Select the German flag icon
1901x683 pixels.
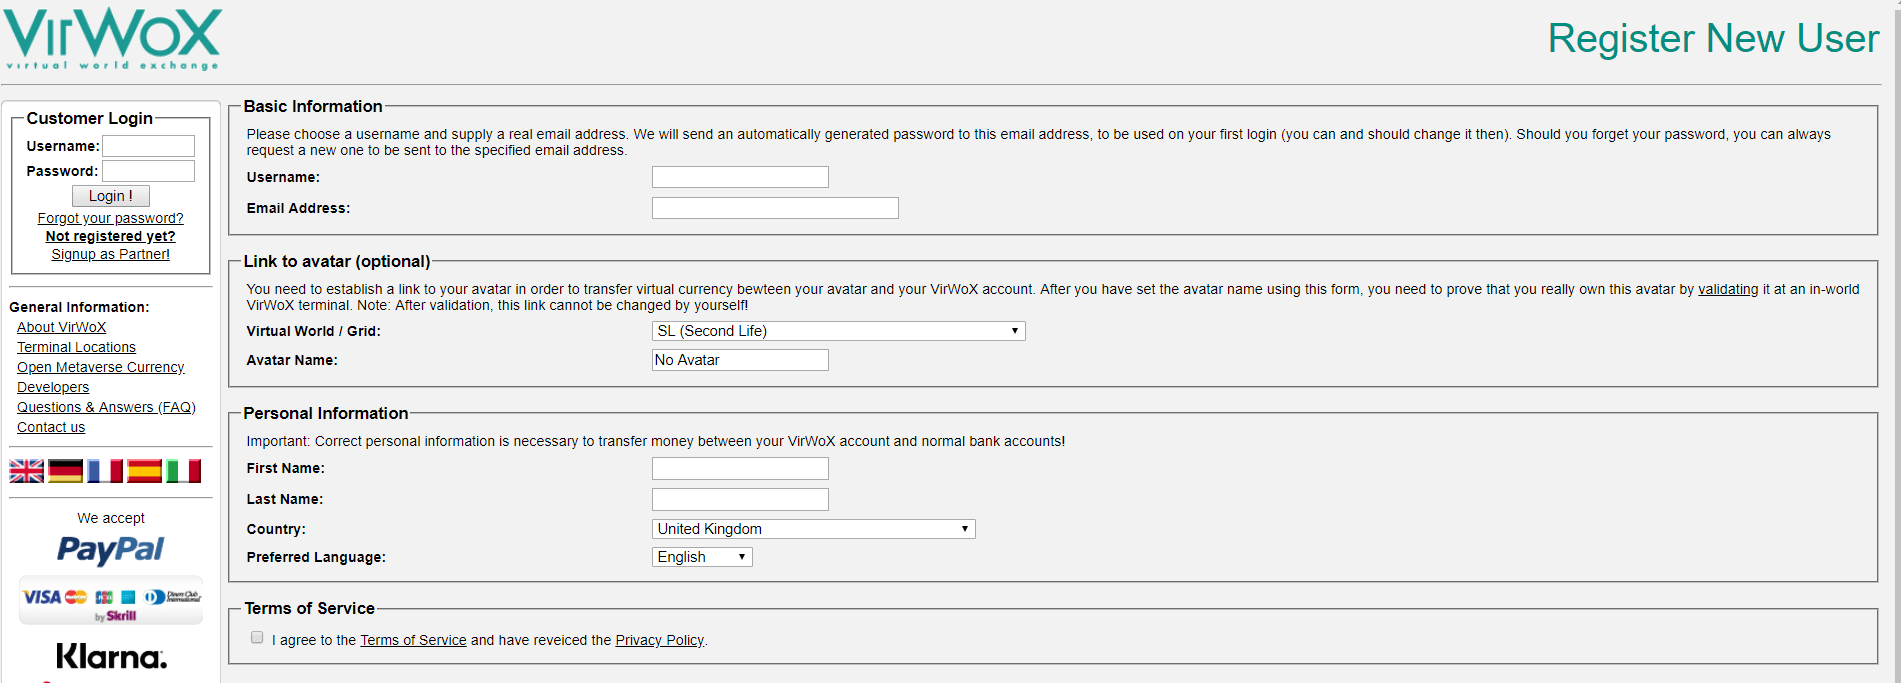click(x=66, y=471)
